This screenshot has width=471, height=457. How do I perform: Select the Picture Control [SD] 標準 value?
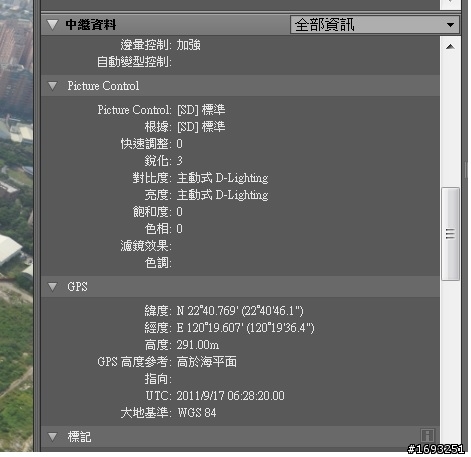[201, 110]
